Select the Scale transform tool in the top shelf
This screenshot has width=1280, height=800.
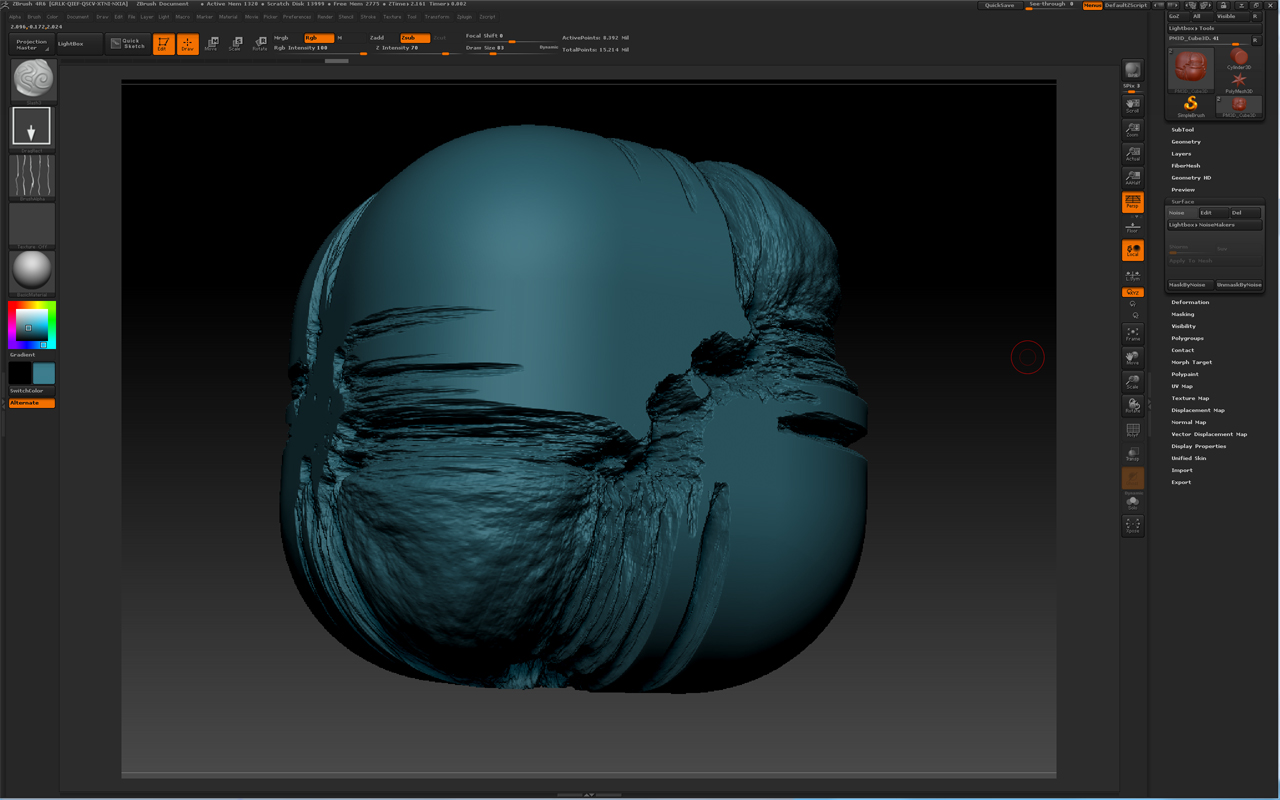pyautogui.click(x=235, y=44)
